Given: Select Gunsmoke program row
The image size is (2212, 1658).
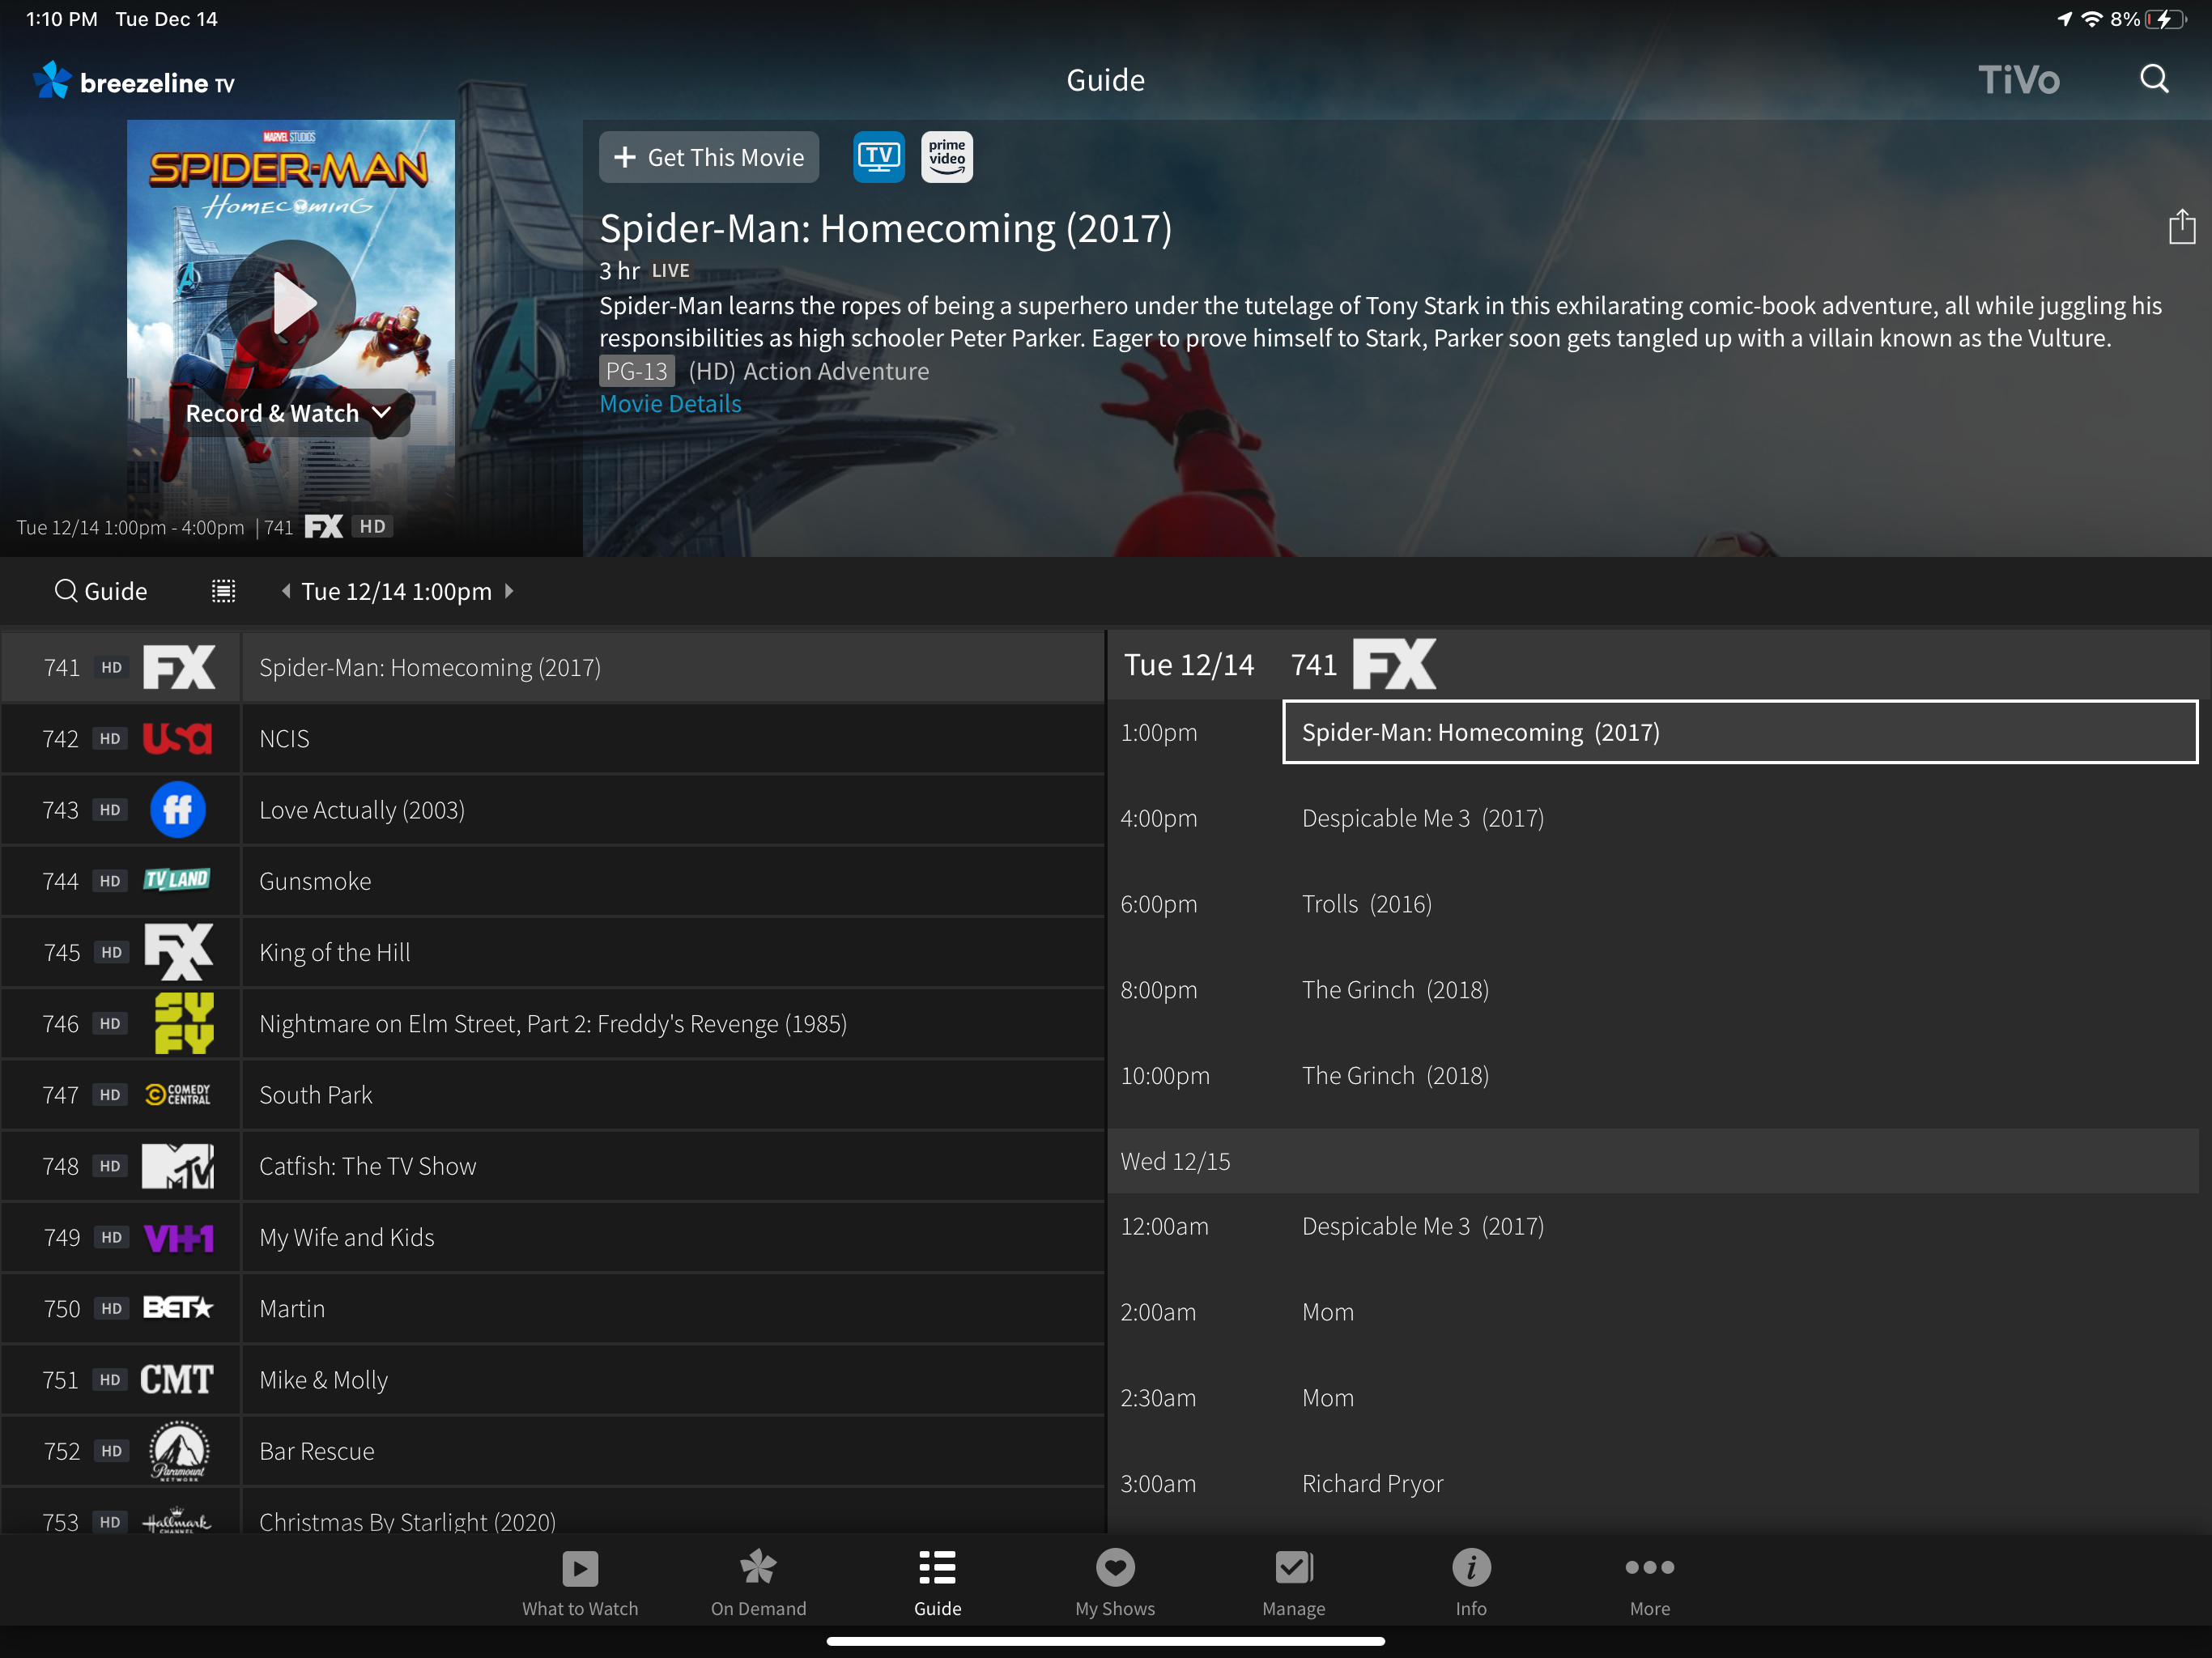Looking at the screenshot, I should (x=673, y=881).
